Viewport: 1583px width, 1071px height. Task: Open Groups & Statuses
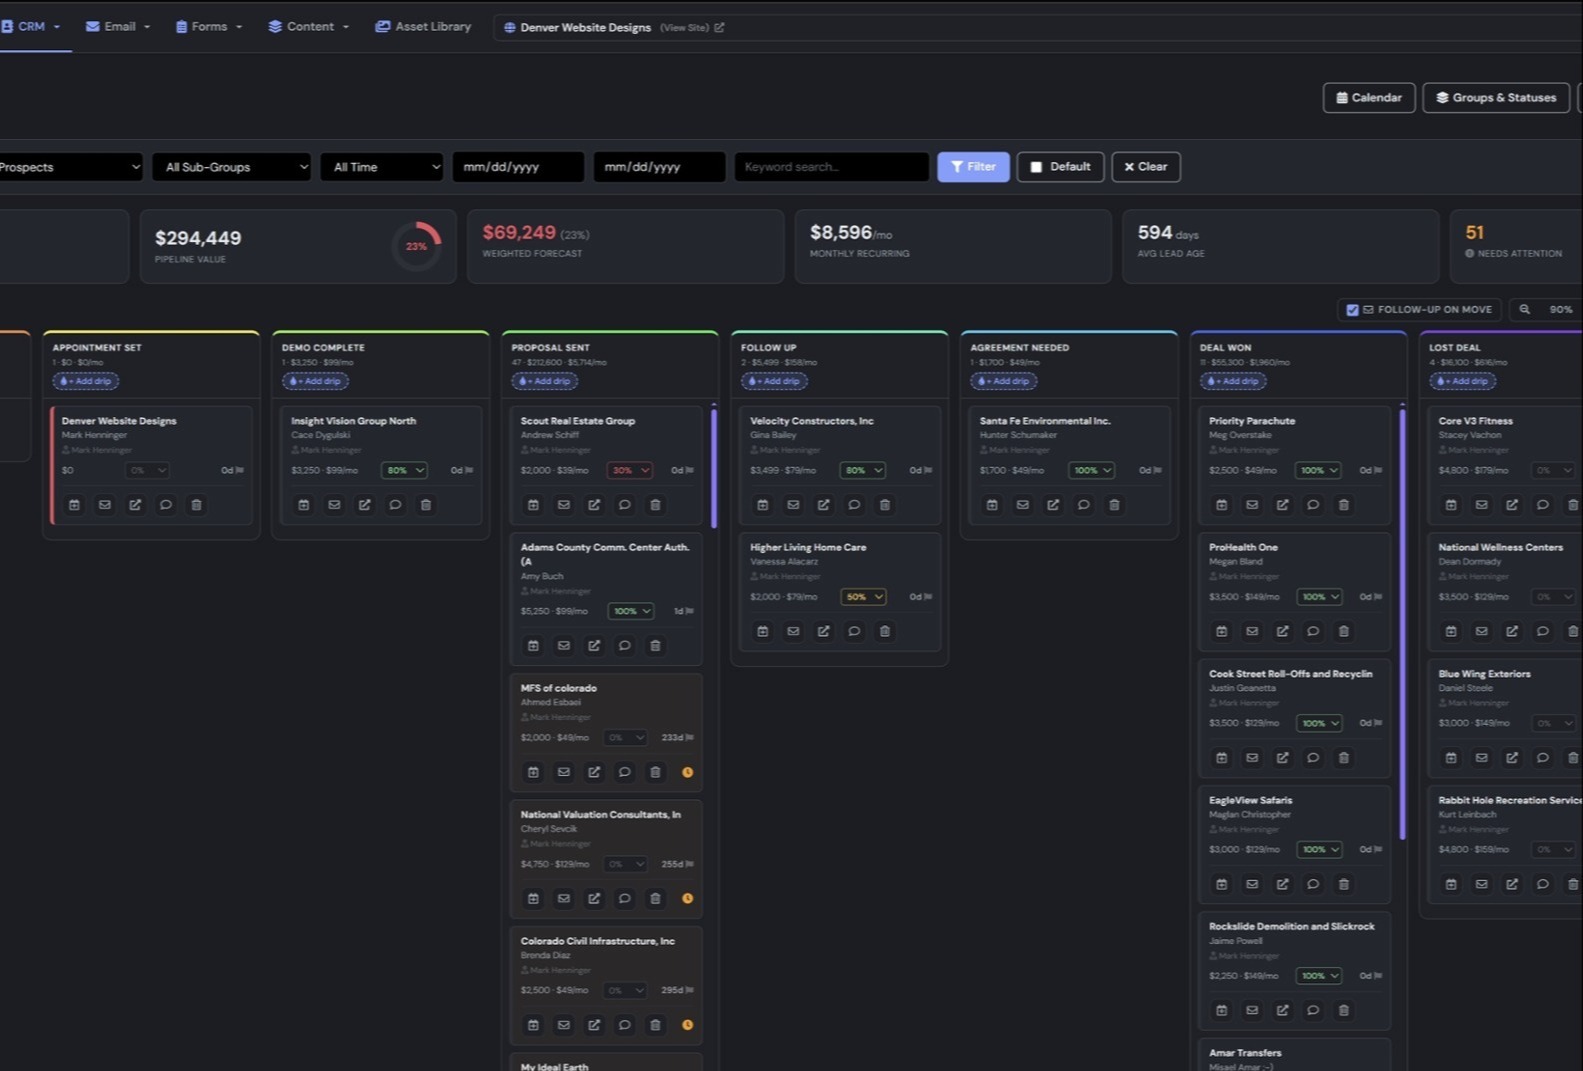1496,98
